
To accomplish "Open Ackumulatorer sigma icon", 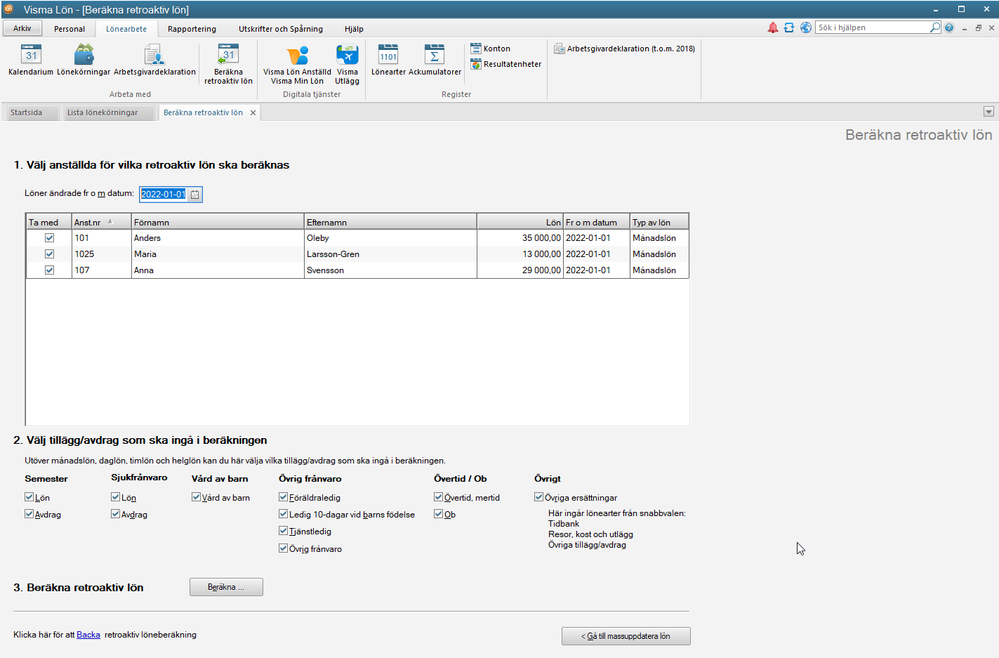I will (x=435, y=60).
